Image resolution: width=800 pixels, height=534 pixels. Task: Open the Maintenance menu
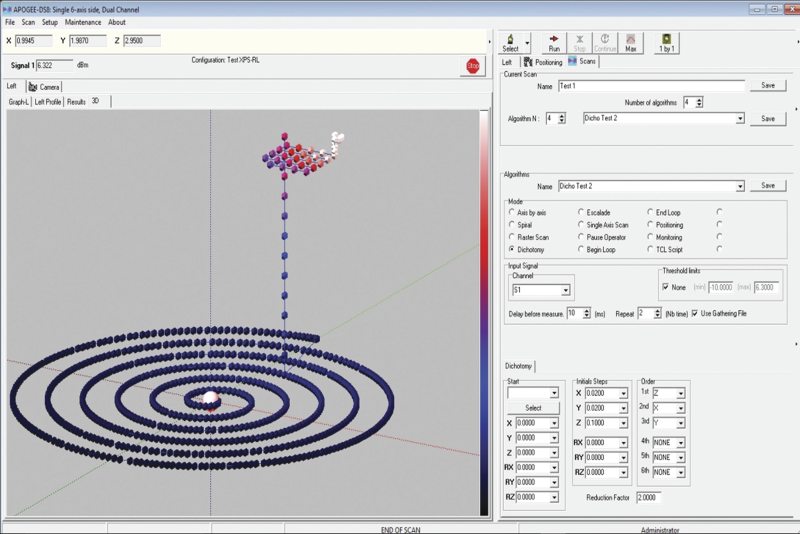(x=84, y=22)
